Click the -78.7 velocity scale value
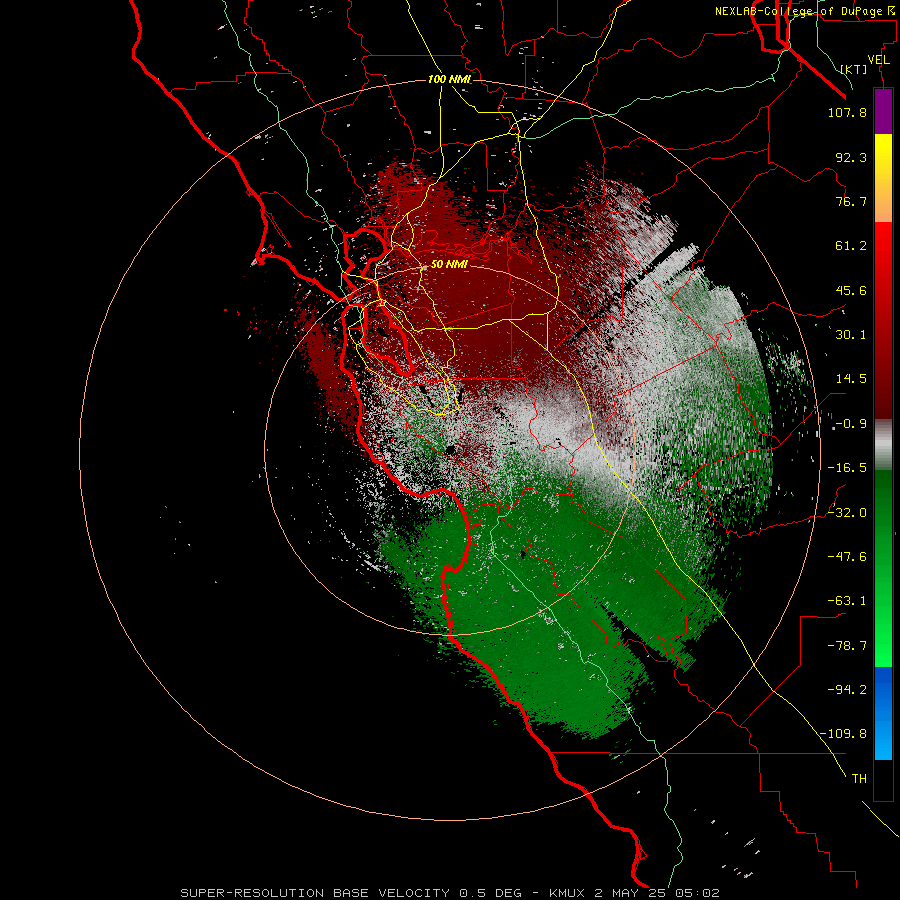 point(847,646)
